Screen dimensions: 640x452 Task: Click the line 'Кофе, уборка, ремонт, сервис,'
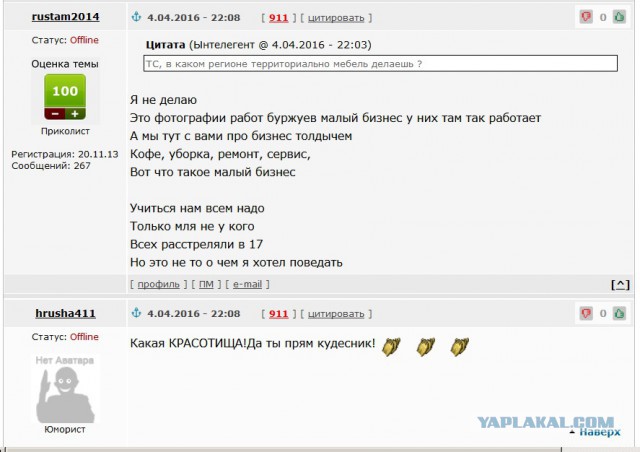[x=220, y=154]
